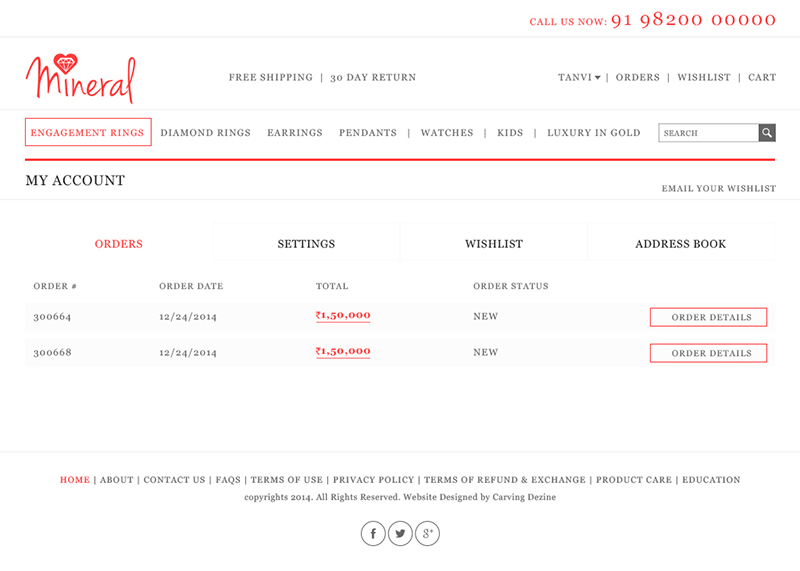
Task: Open Engagement Rings category
Action: 88,133
